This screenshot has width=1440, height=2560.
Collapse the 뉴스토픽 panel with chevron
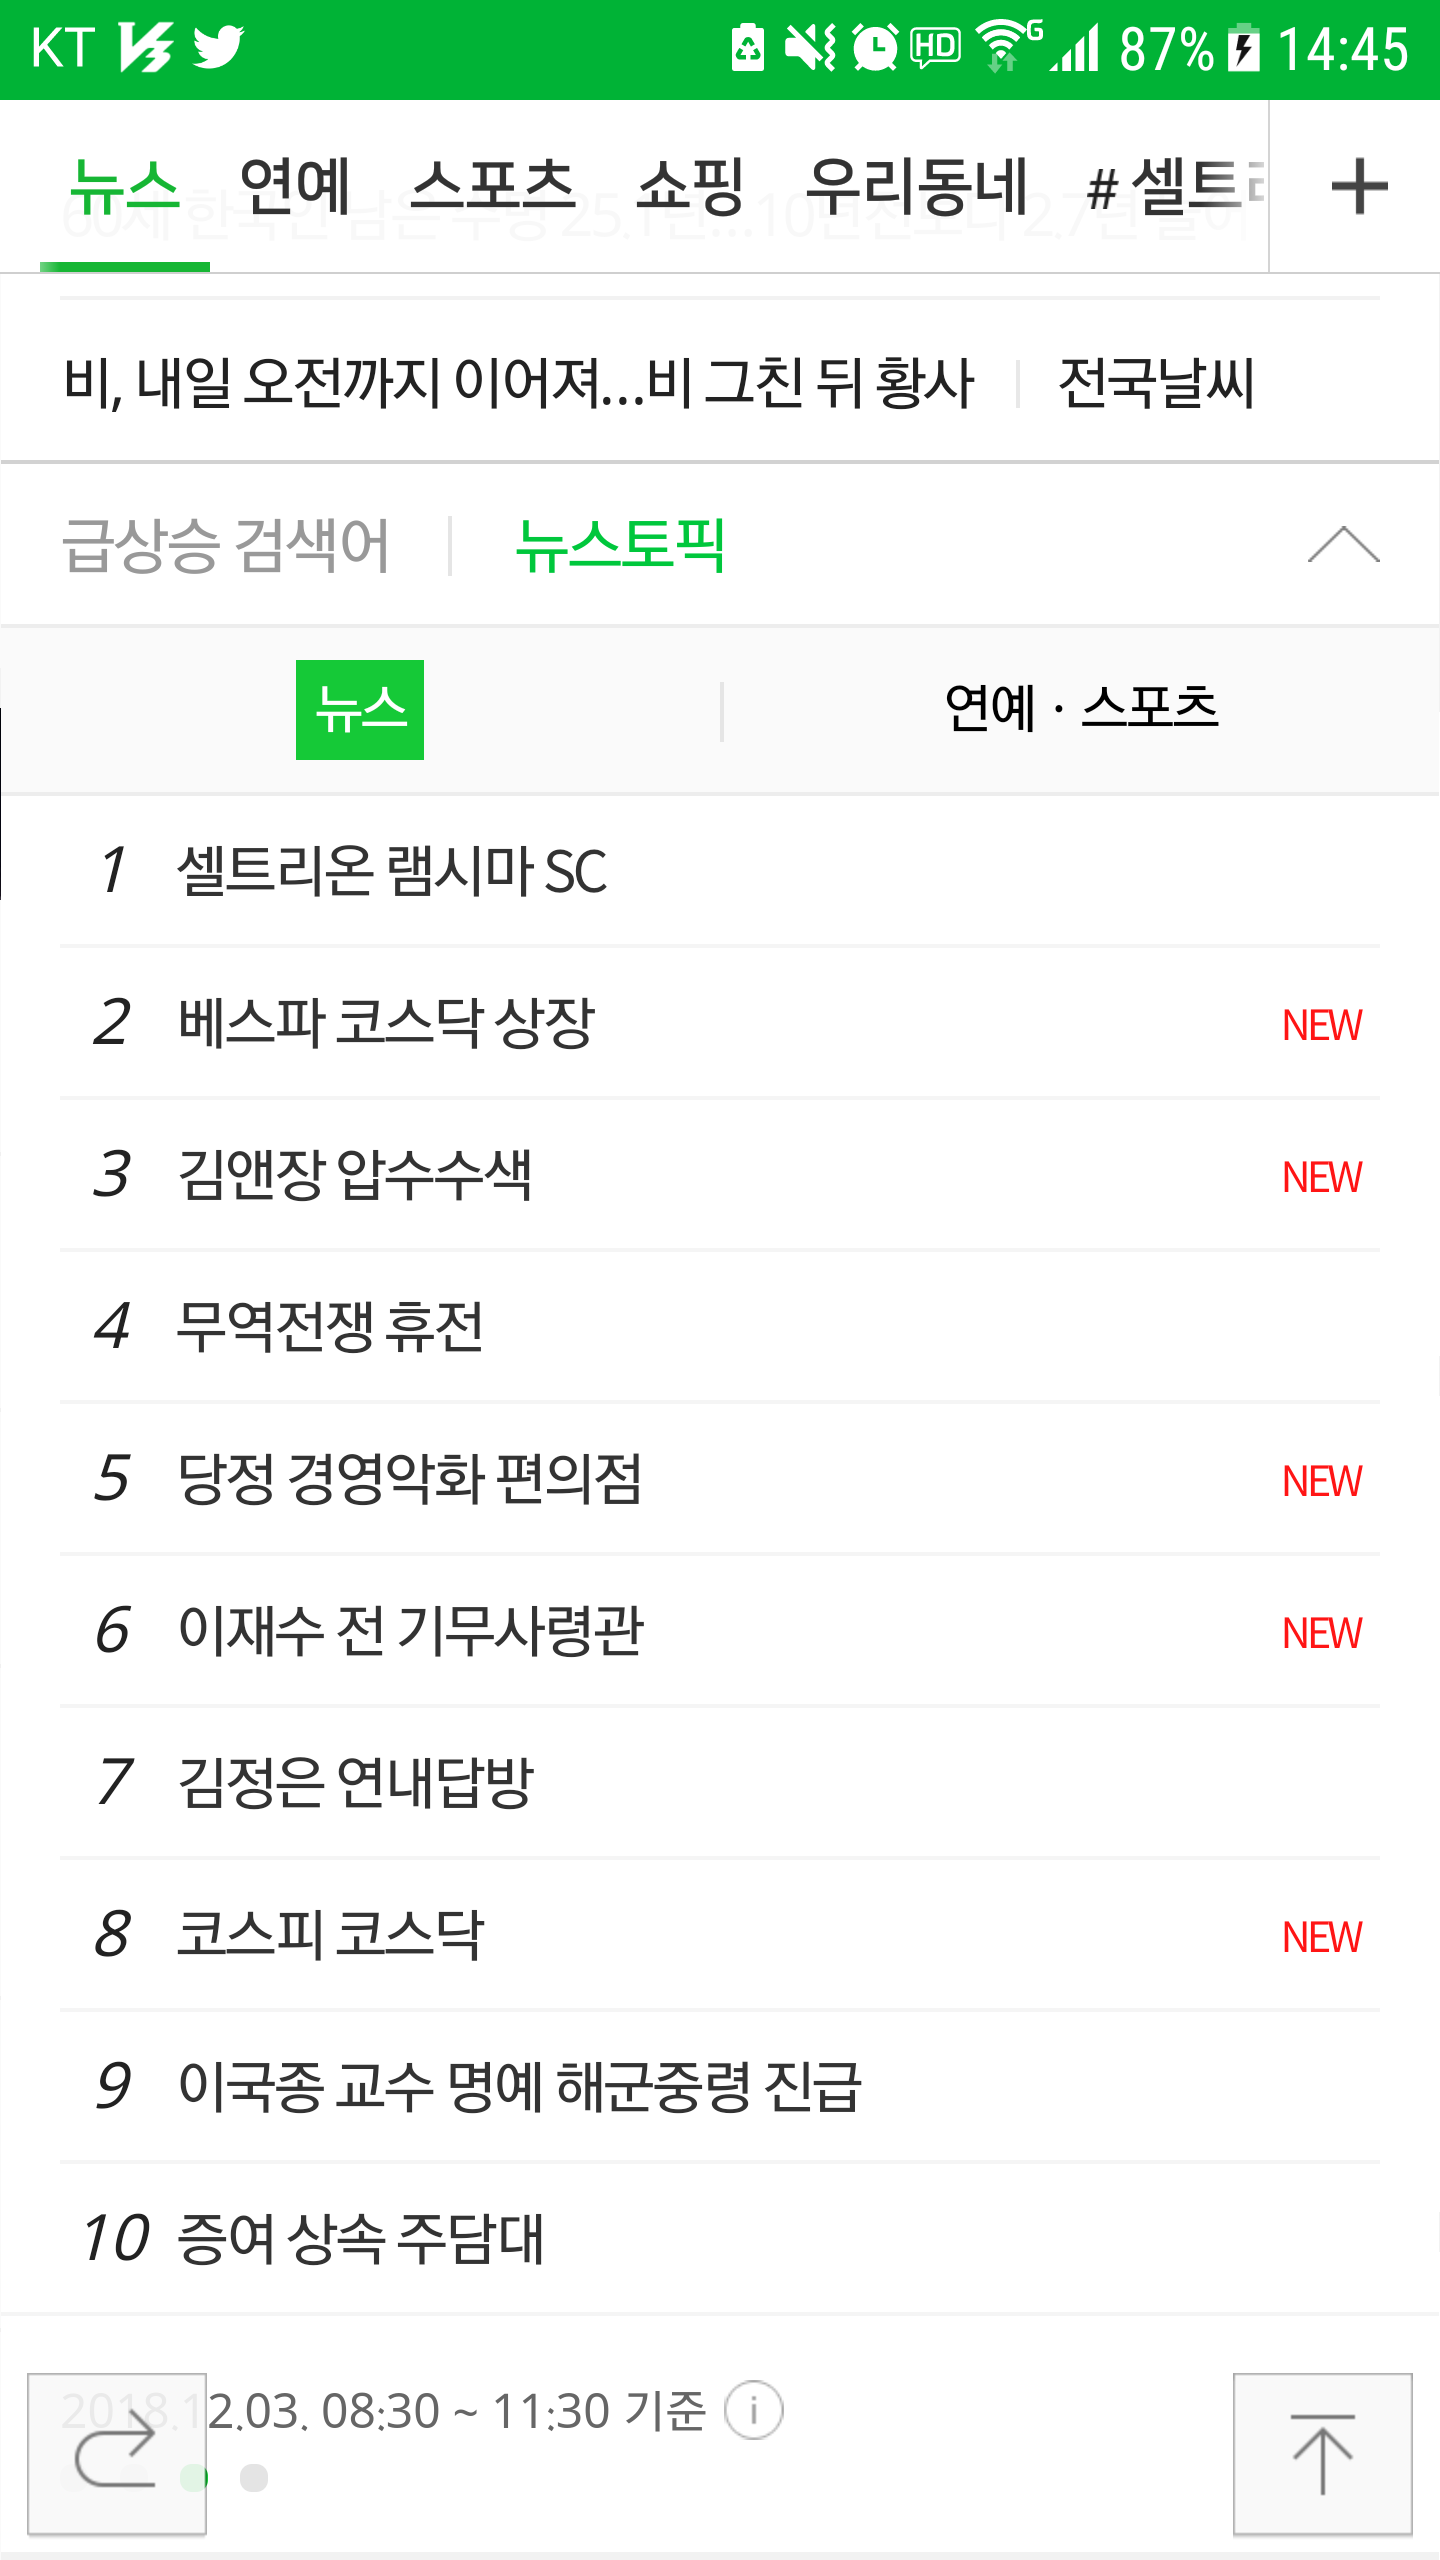pyautogui.click(x=1343, y=545)
